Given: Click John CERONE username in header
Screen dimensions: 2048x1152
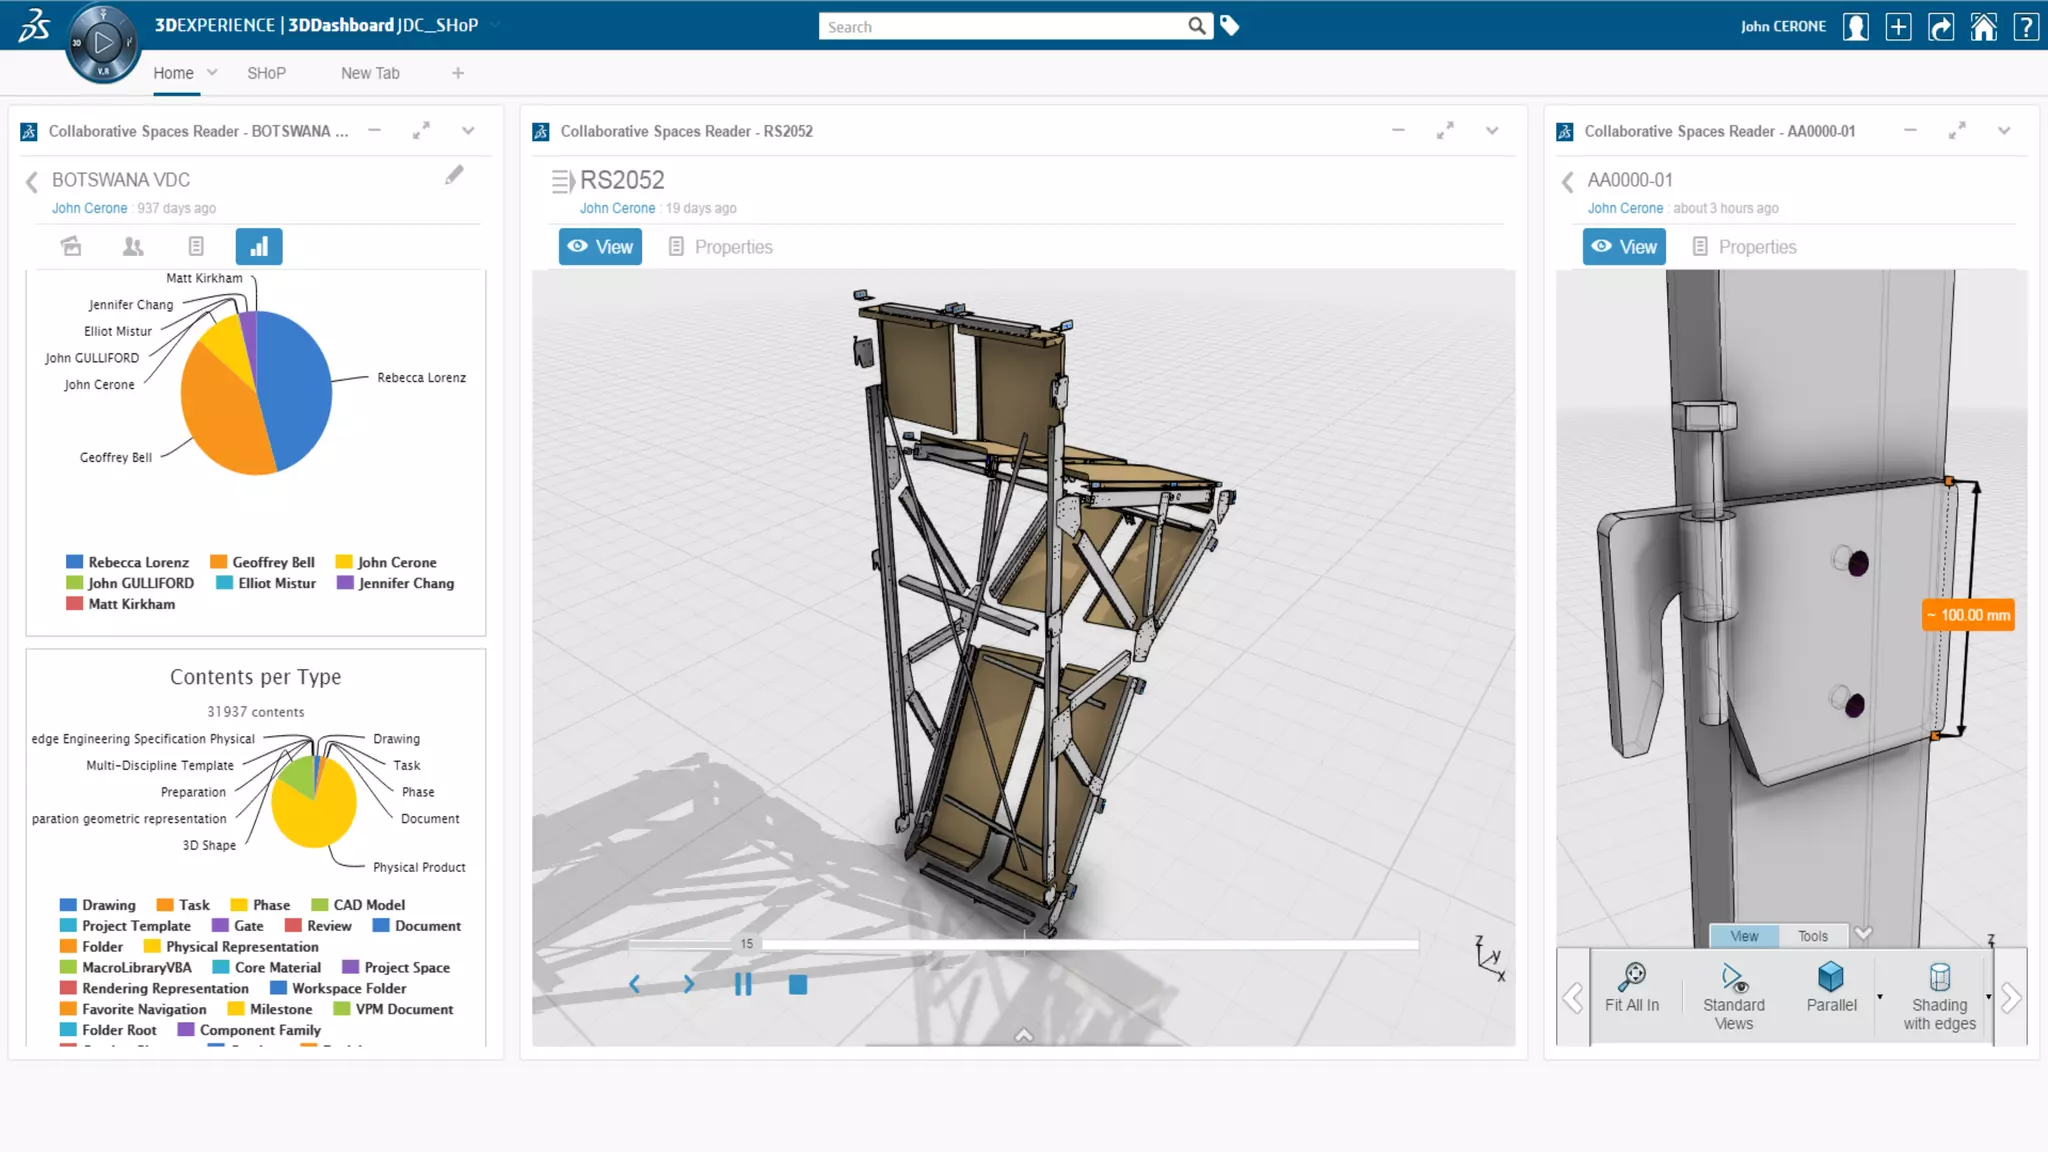Looking at the screenshot, I should [1783, 26].
